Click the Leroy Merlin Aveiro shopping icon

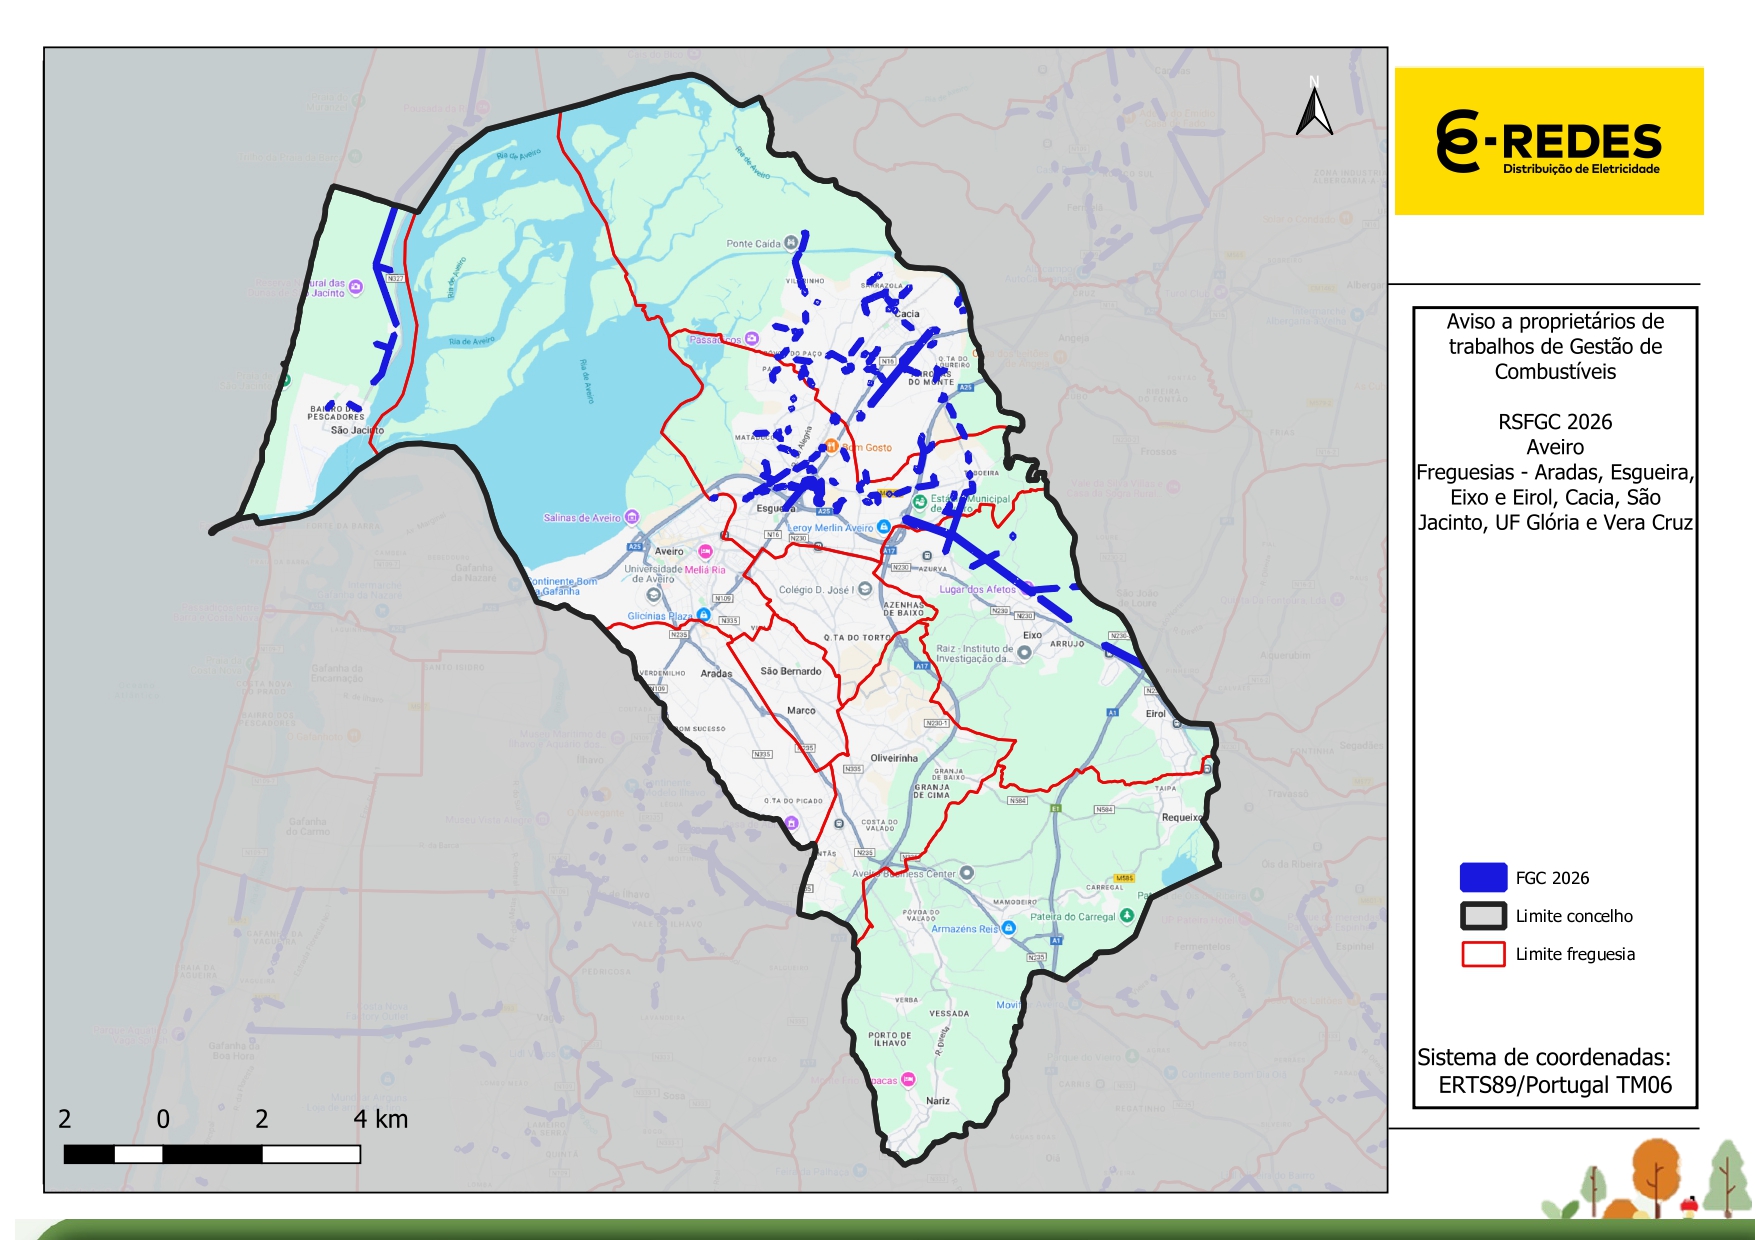tap(884, 527)
